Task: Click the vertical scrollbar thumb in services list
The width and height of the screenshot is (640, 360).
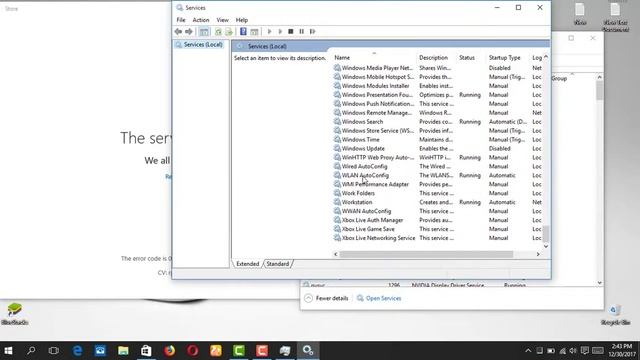Action: 546,234
